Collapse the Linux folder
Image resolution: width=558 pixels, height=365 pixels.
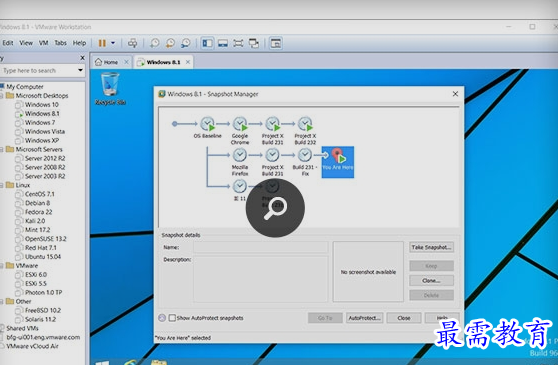coord(1,185)
